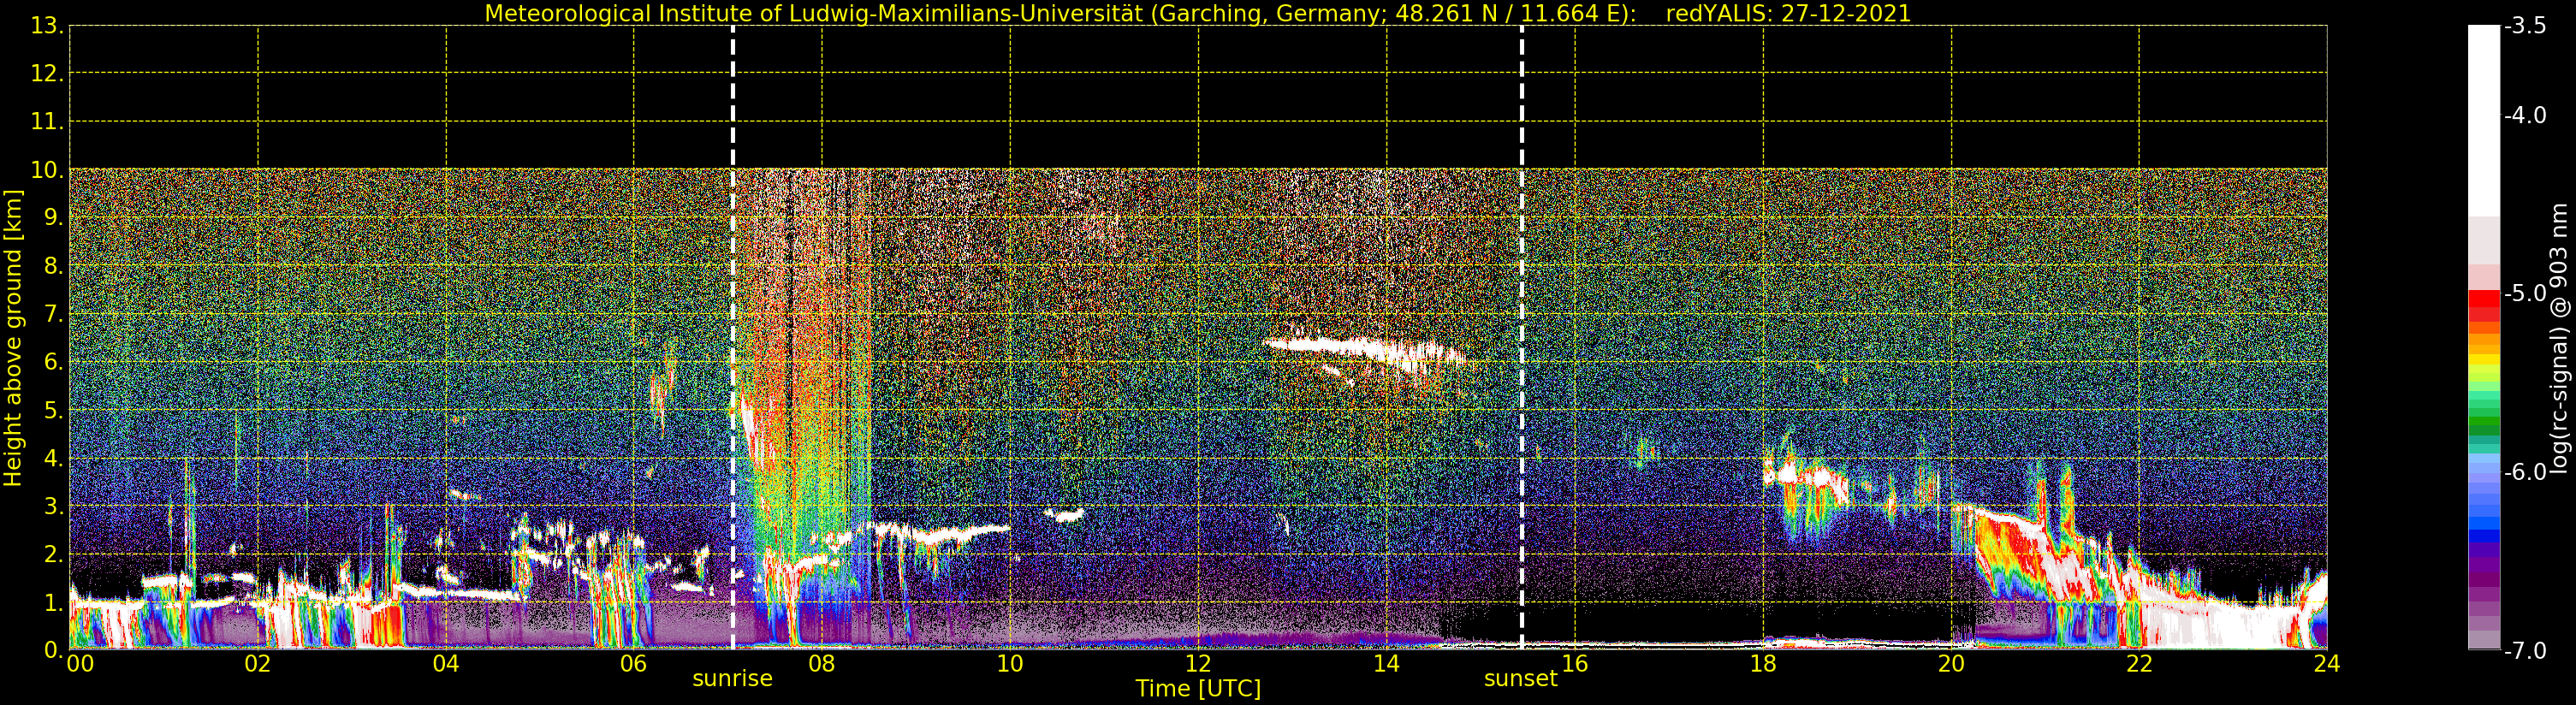The image size is (2576, 705).
Task: Click the Time [UTC] axis title
Action: (x=1198, y=688)
